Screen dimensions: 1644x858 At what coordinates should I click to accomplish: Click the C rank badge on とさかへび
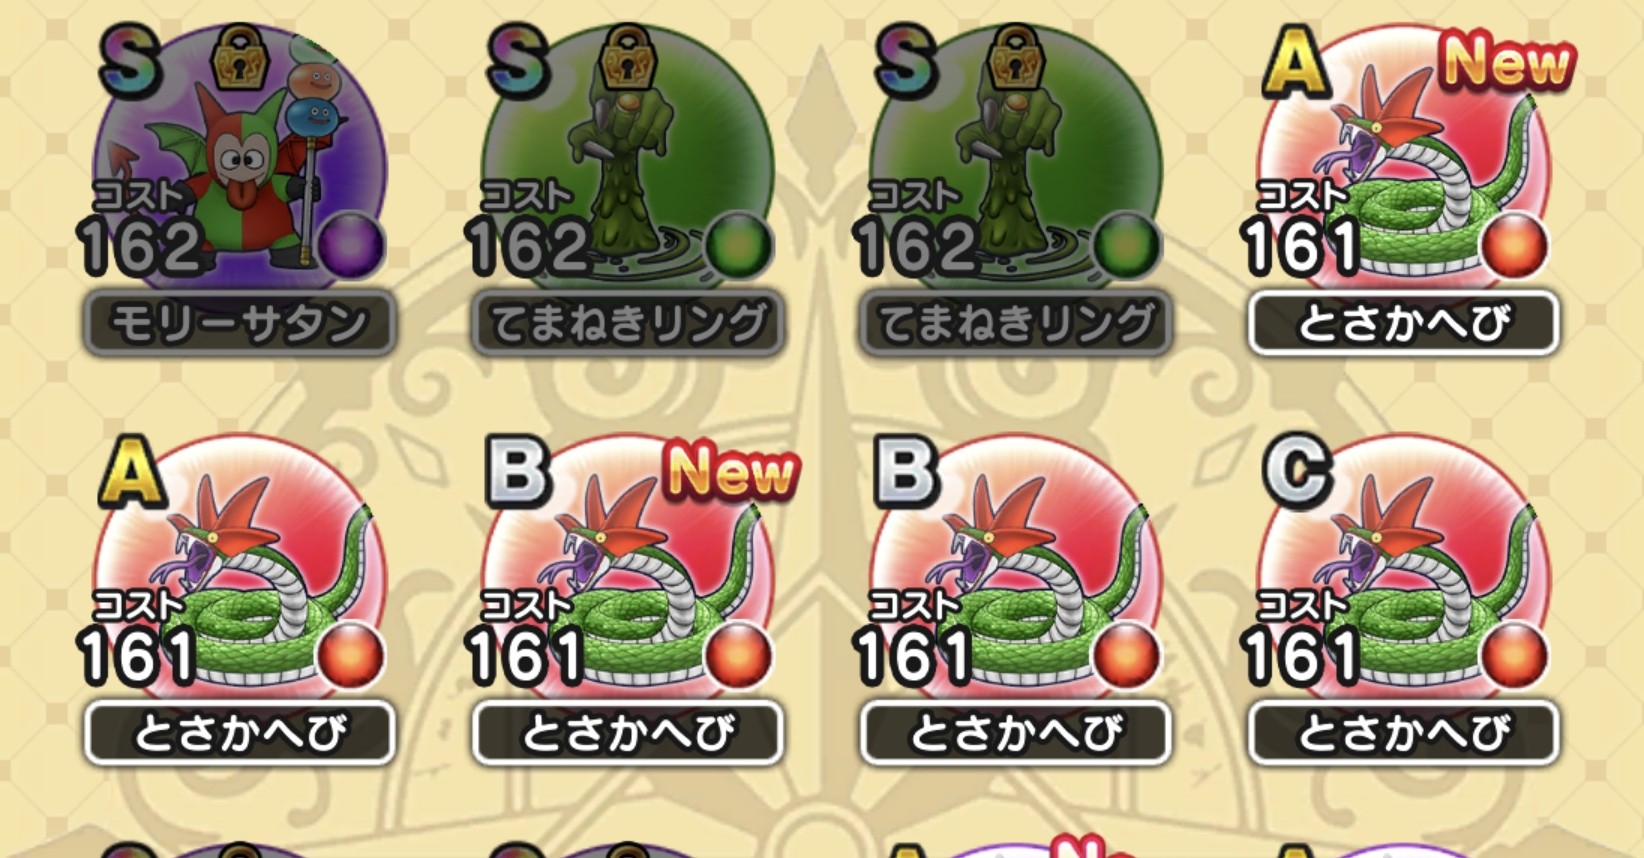coord(1297,471)
